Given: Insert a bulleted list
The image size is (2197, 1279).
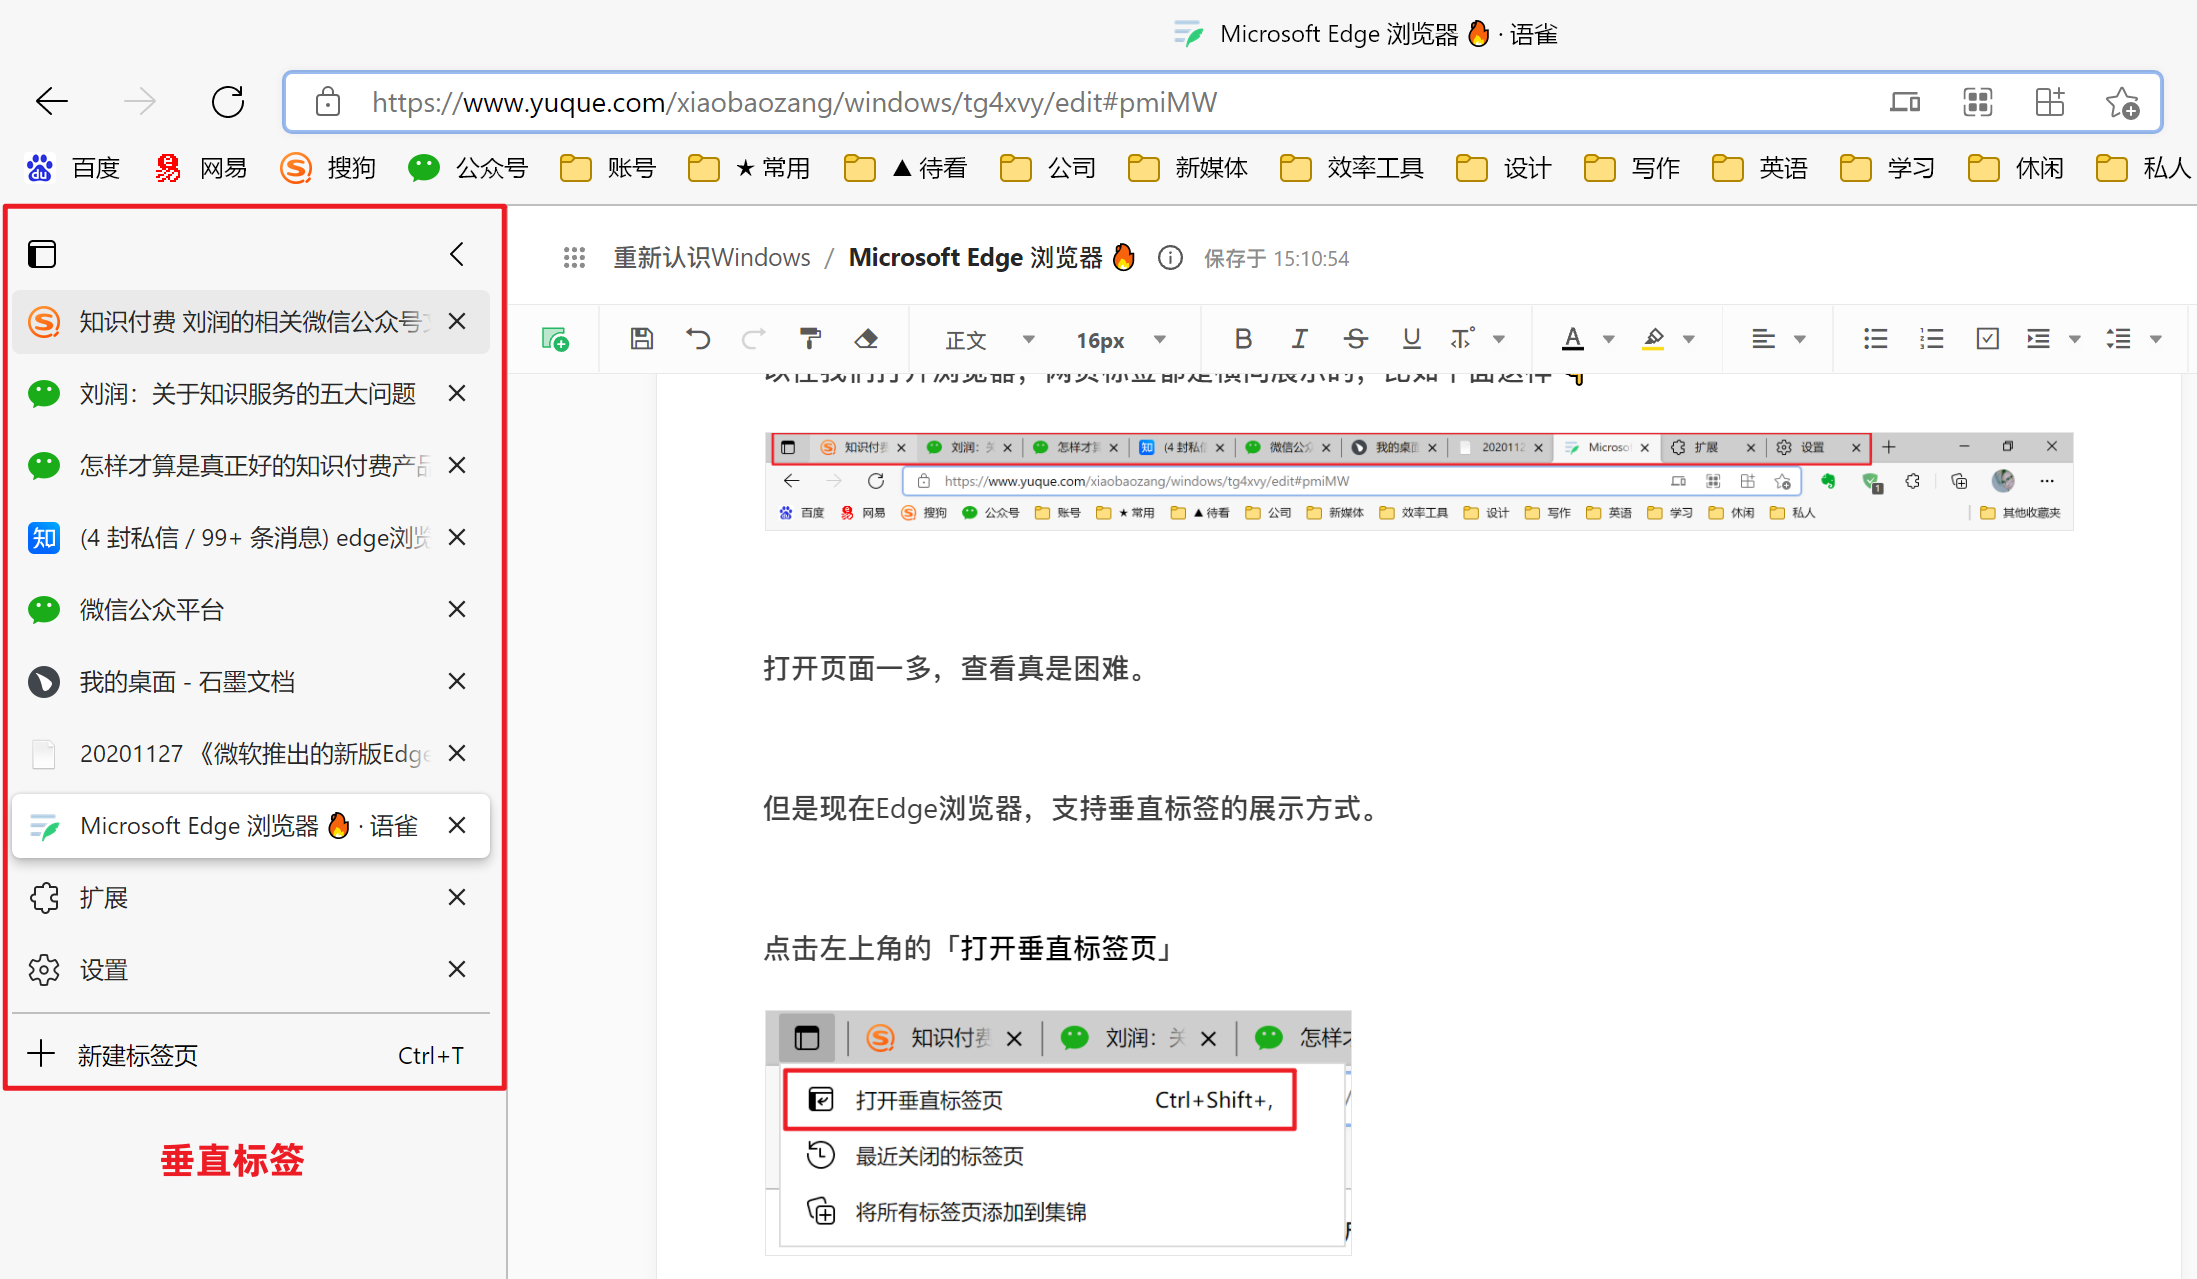Looking at the screenshot, I should [1876, 339].
